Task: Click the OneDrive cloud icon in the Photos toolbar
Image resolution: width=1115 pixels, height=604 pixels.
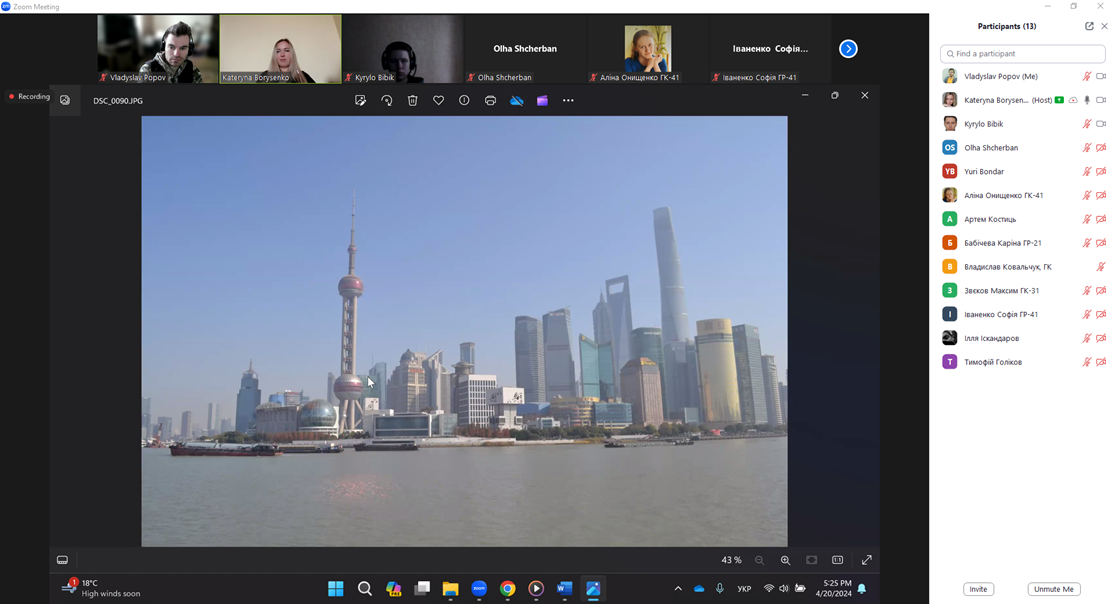Action: (516, 101)
